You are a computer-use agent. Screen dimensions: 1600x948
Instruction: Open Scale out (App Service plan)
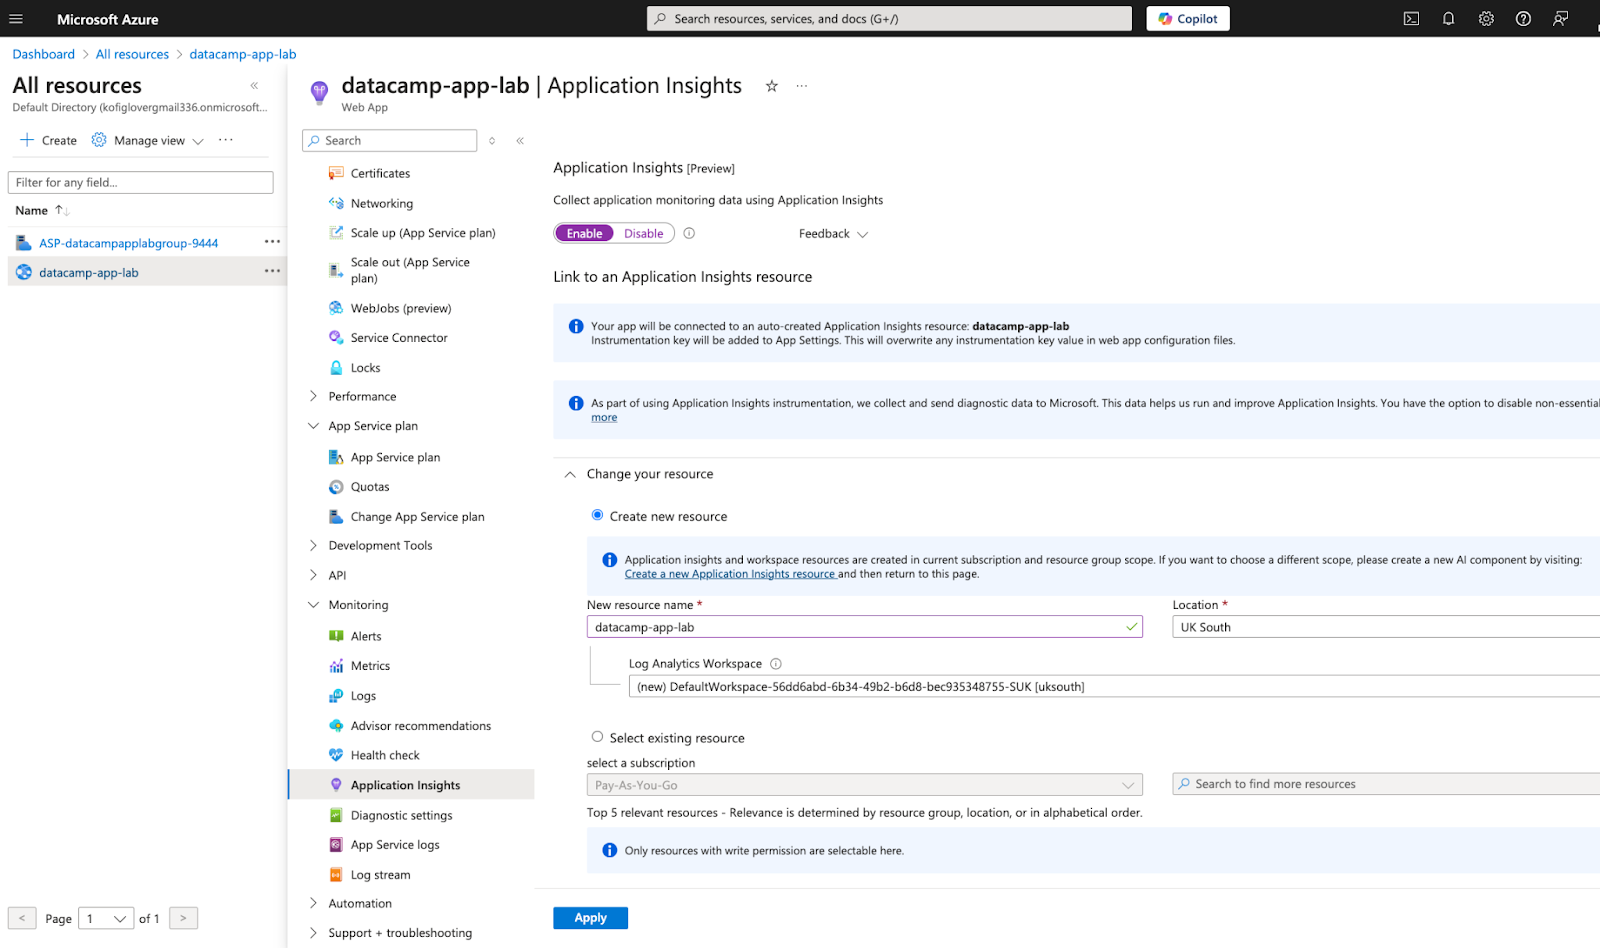click(x=410, y=270)
